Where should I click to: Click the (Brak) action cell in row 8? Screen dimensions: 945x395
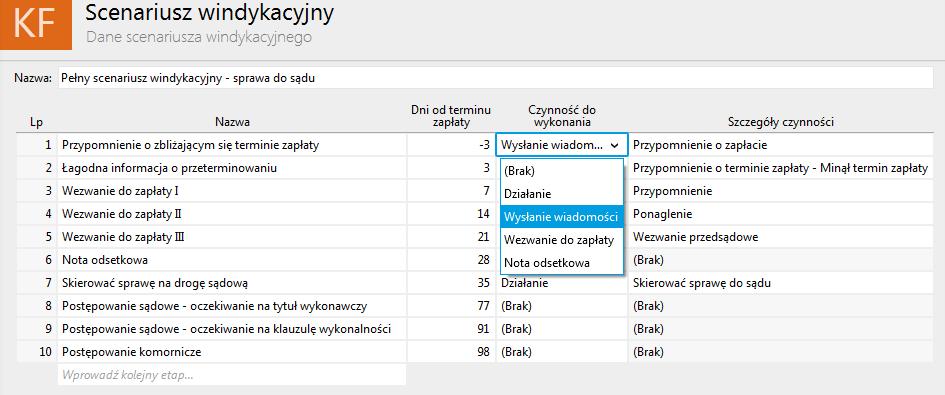(562, 306)
